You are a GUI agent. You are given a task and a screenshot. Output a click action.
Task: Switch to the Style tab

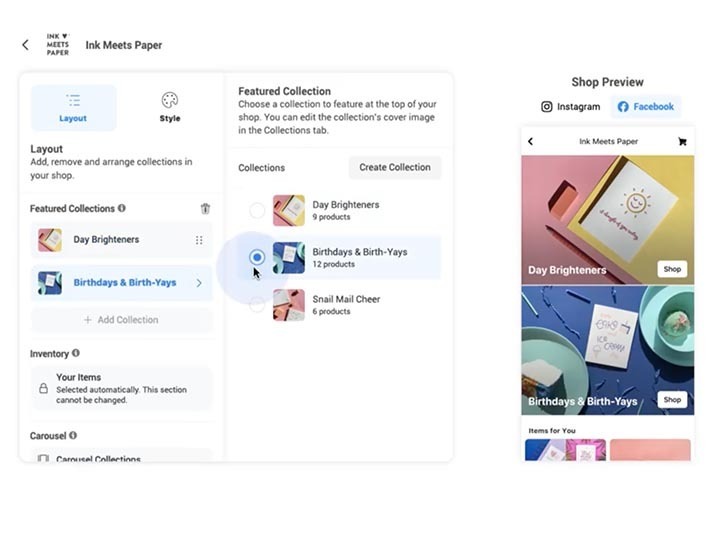click(x=170, y=108)
